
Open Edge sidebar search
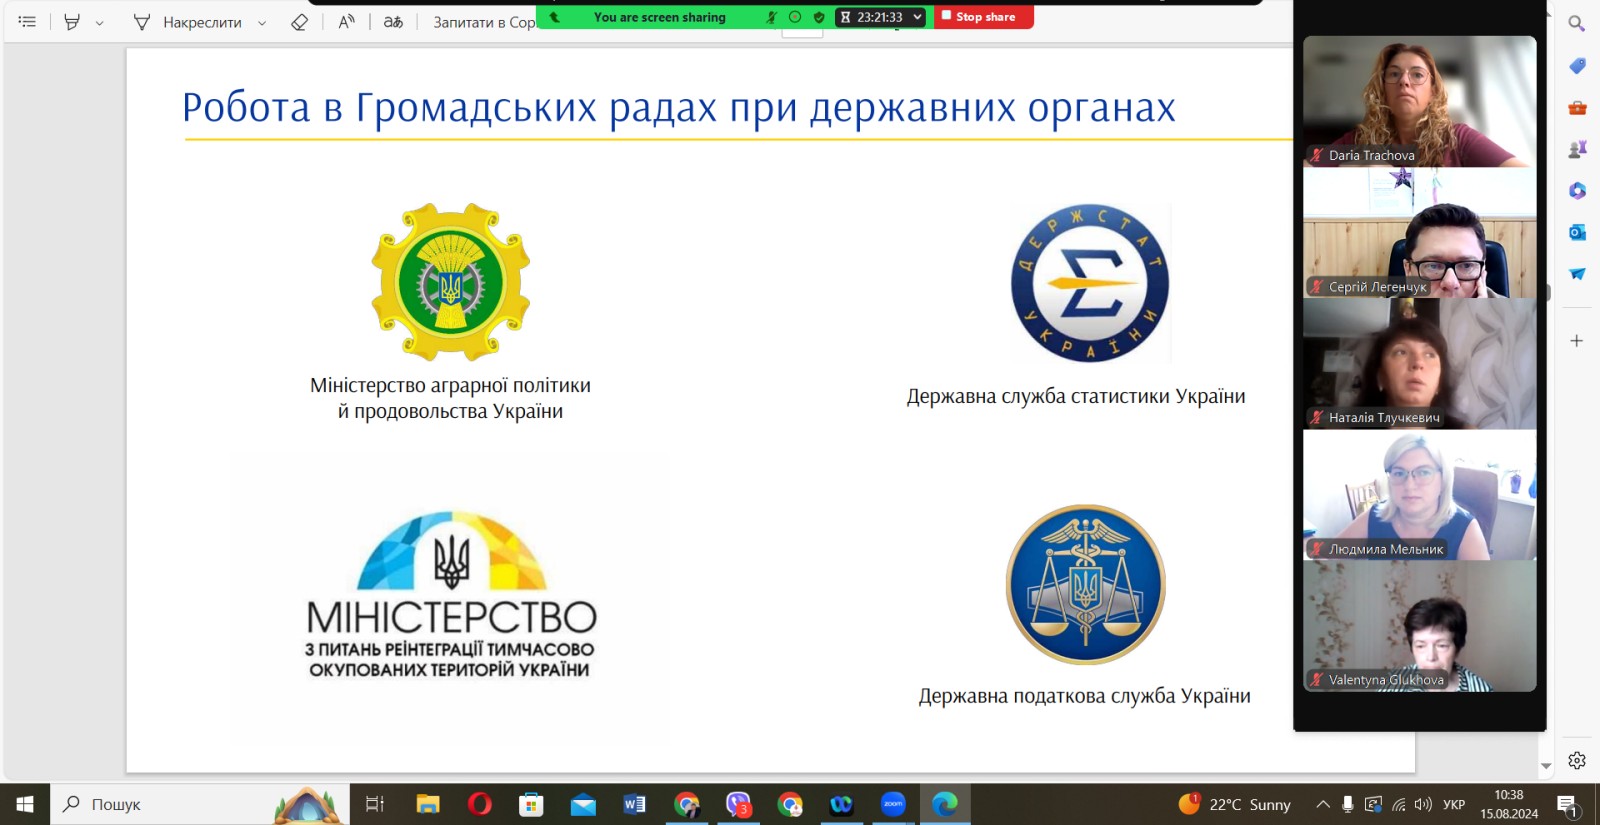coord(1577,23)
